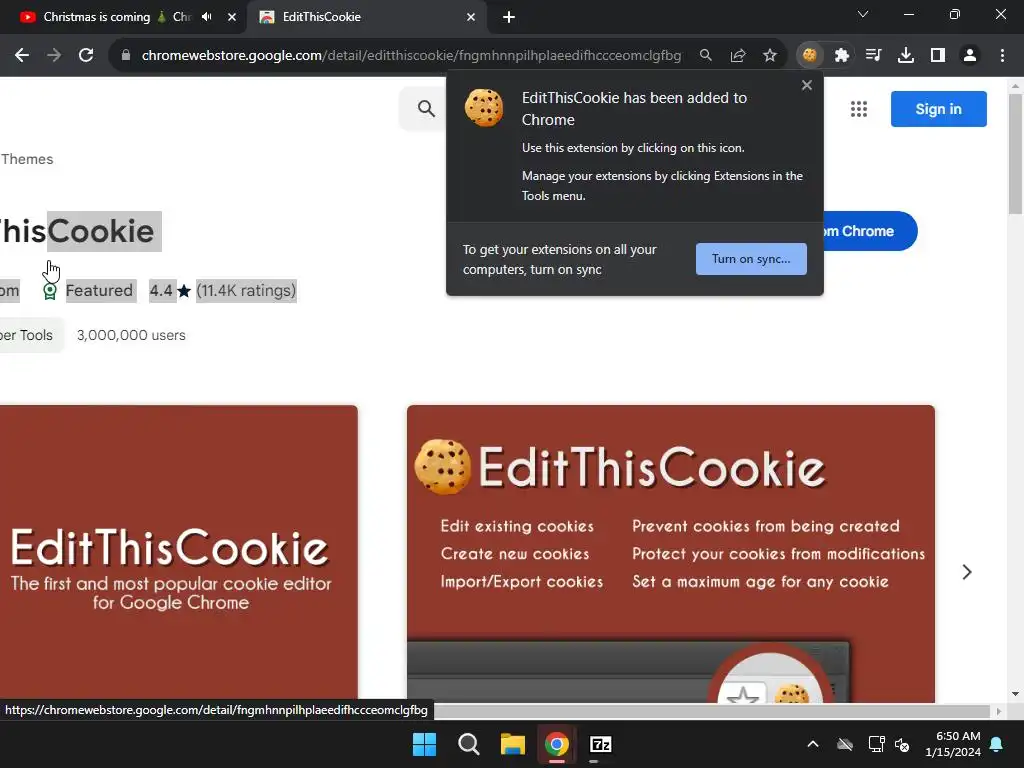Reload the current page
The image size is (1024, 768).
coord(86,56)
